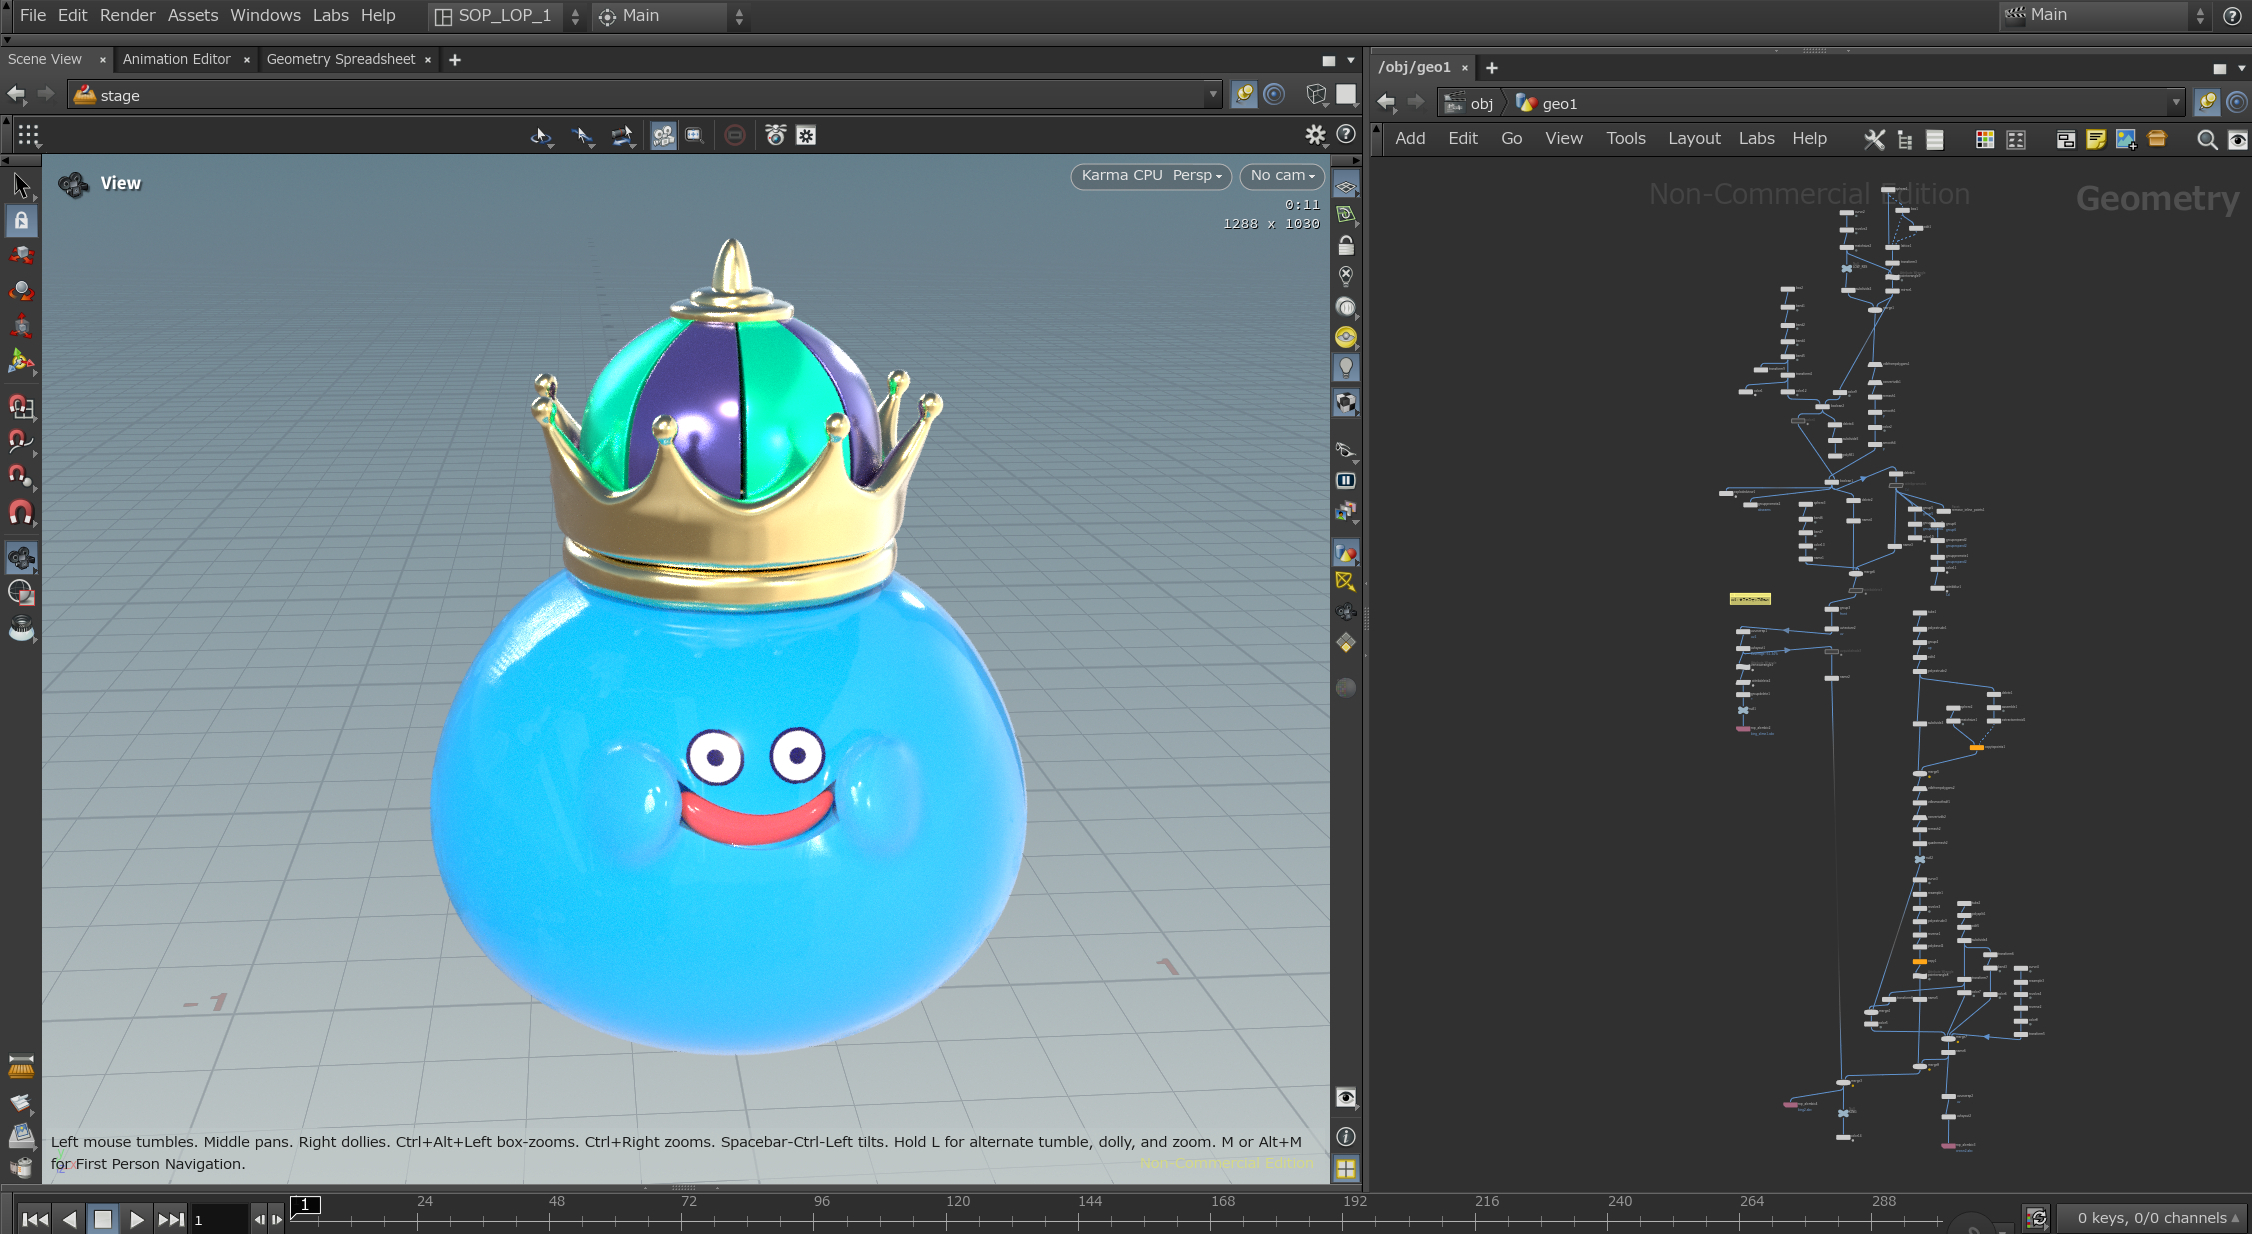This screenshot has height=1234, width=2252.
Task: Add a sticky note icon
Action: click(x=2096, y=139)
